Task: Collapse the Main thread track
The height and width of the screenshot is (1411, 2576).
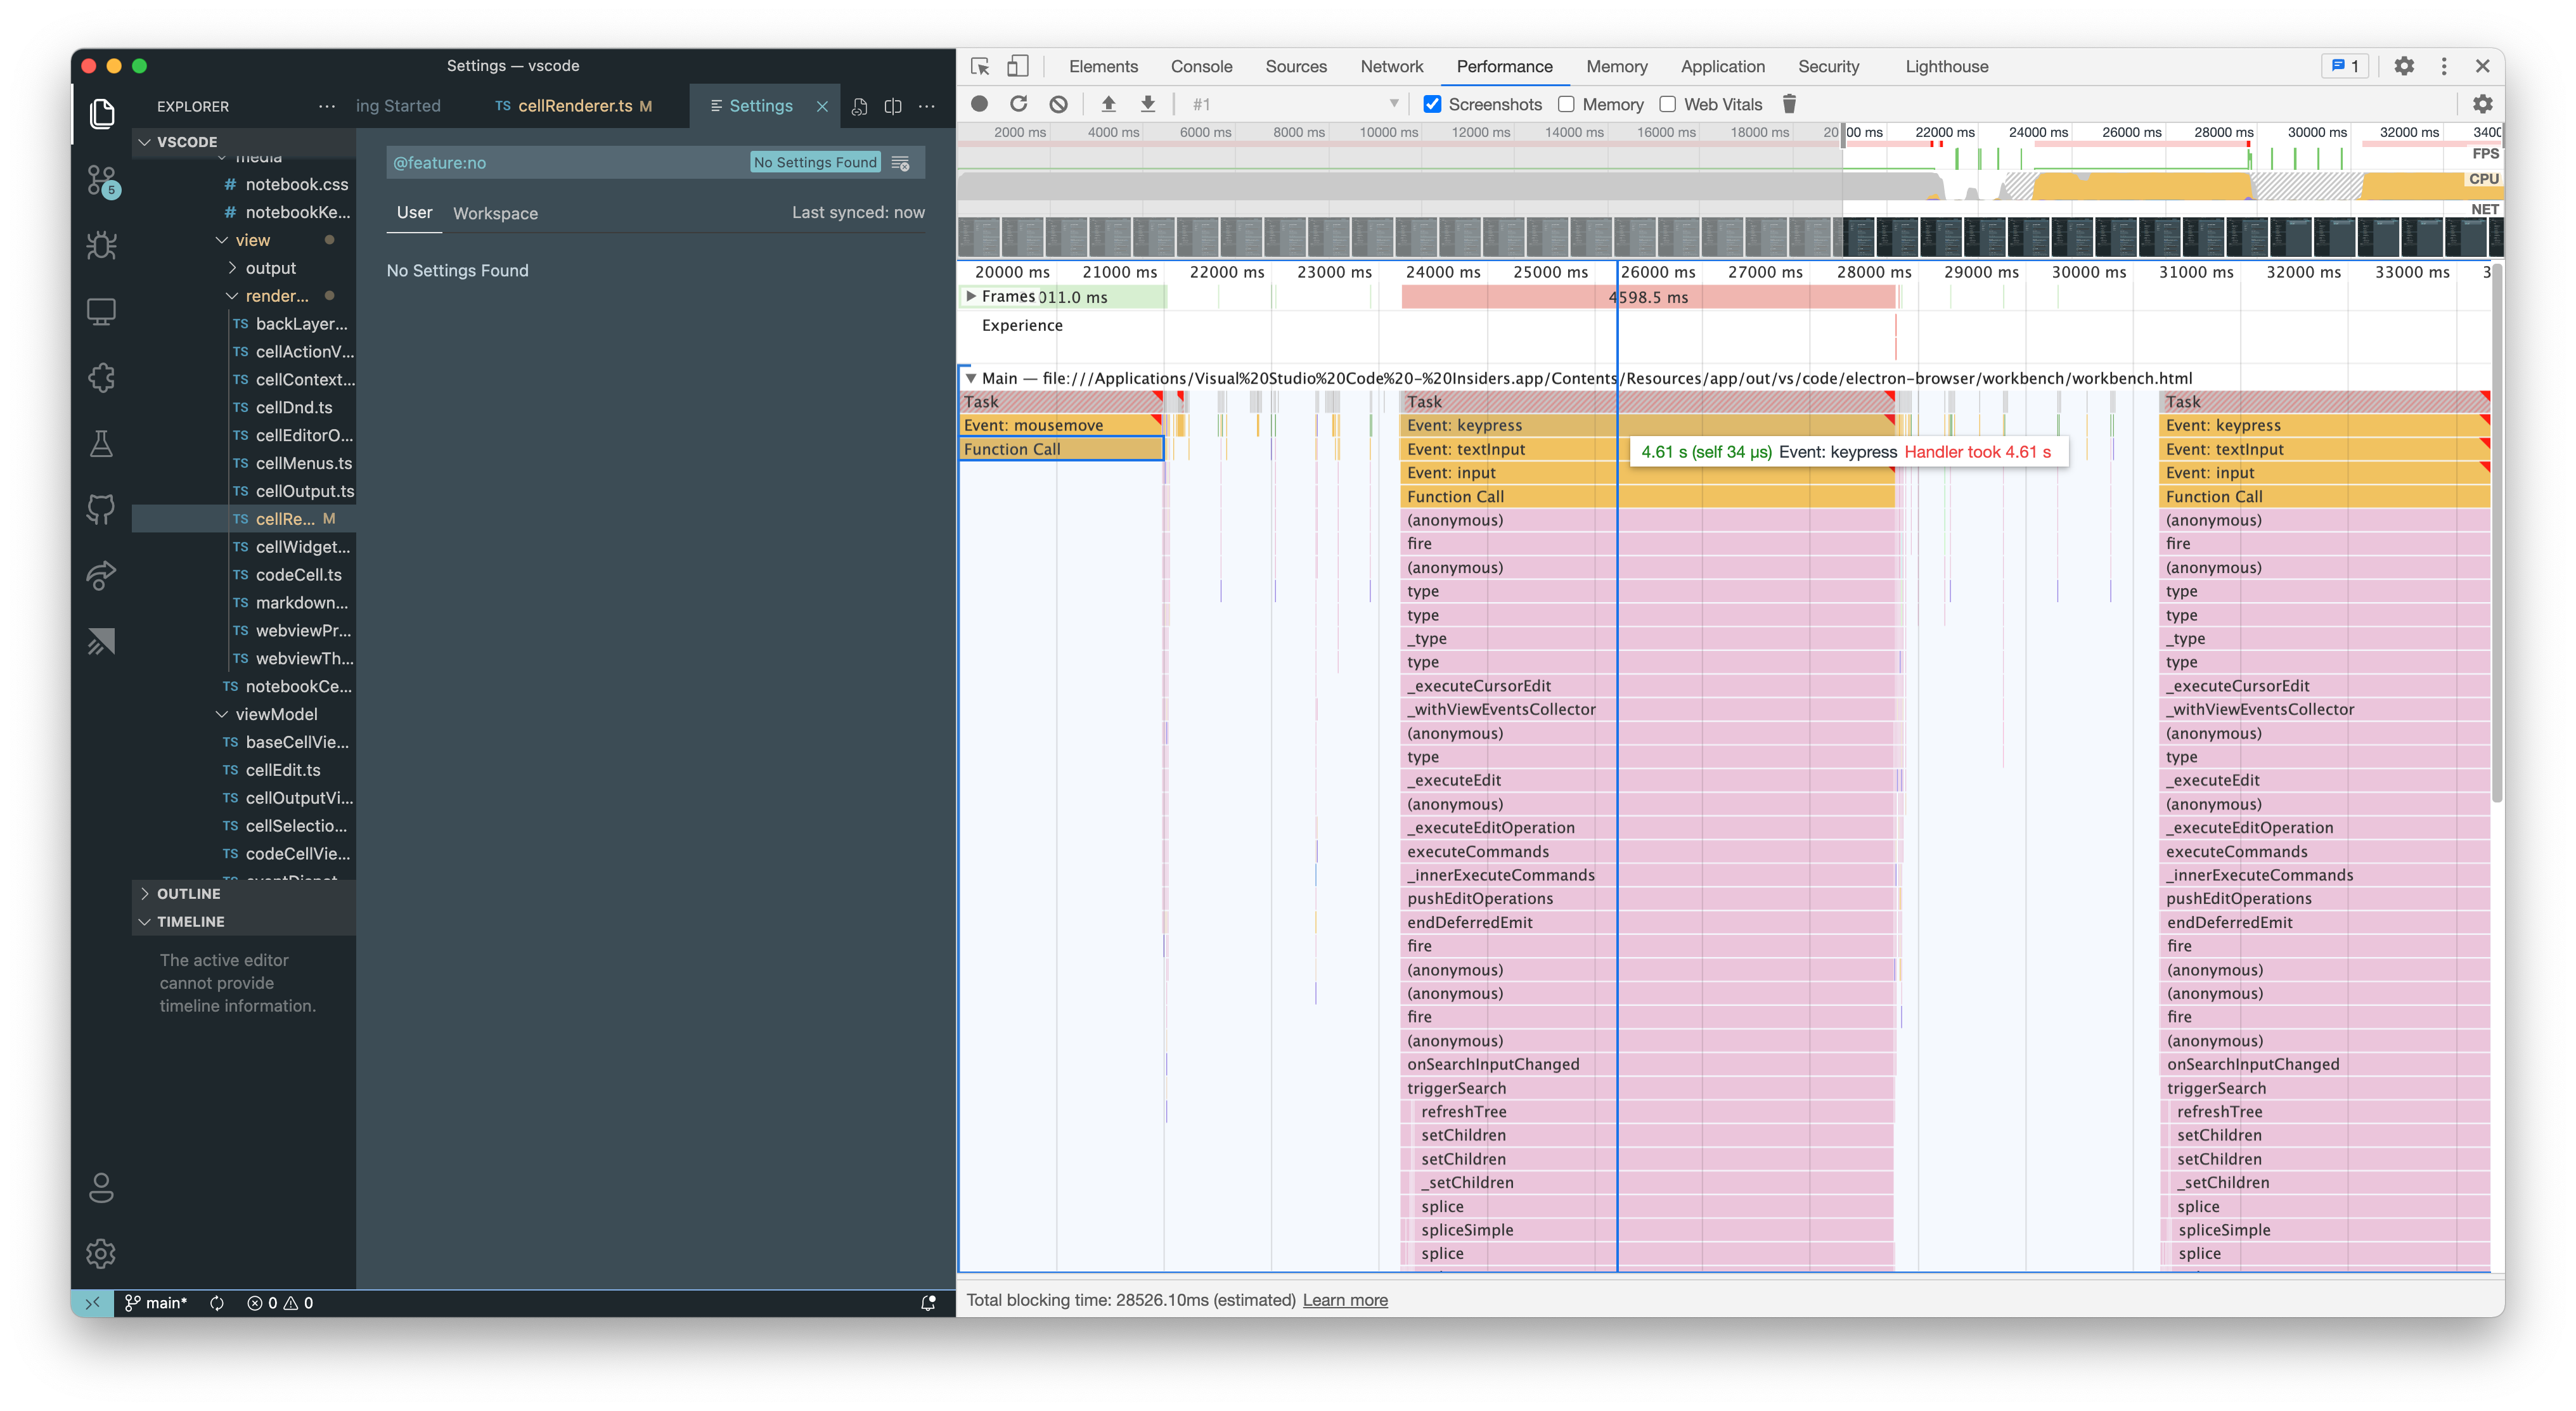Action: [970, 378]
